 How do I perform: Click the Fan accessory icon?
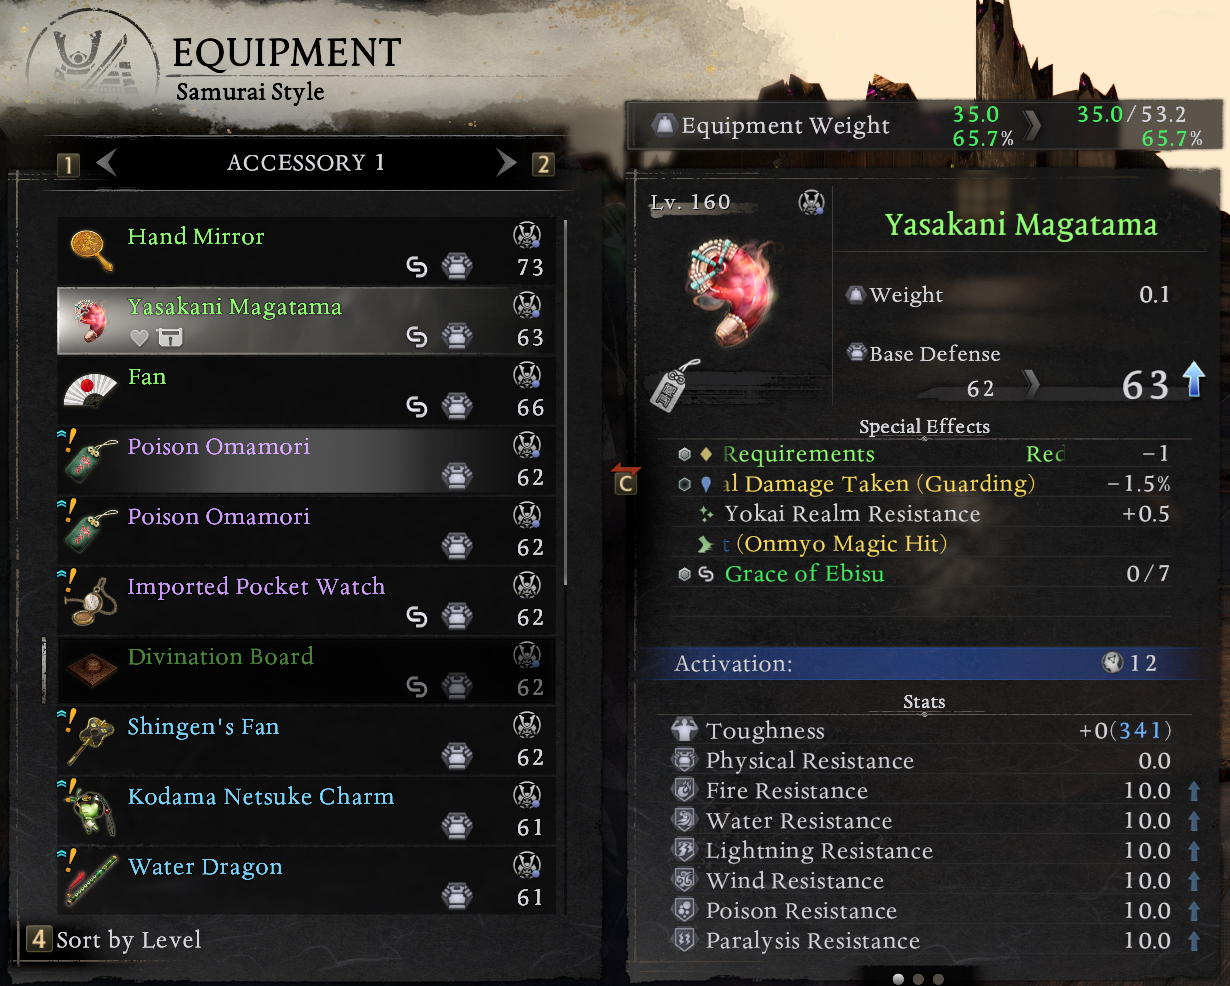coord(91,390)
